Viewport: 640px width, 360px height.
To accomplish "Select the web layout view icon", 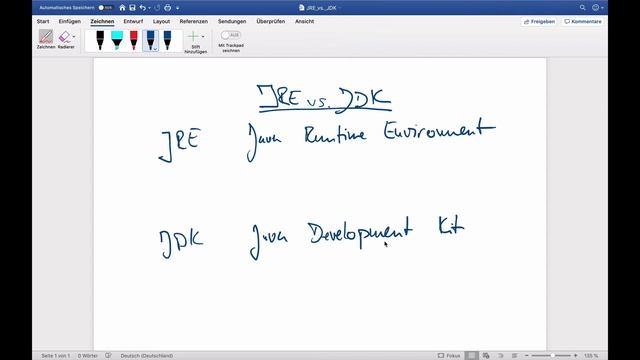I will (x=486, y=356).
